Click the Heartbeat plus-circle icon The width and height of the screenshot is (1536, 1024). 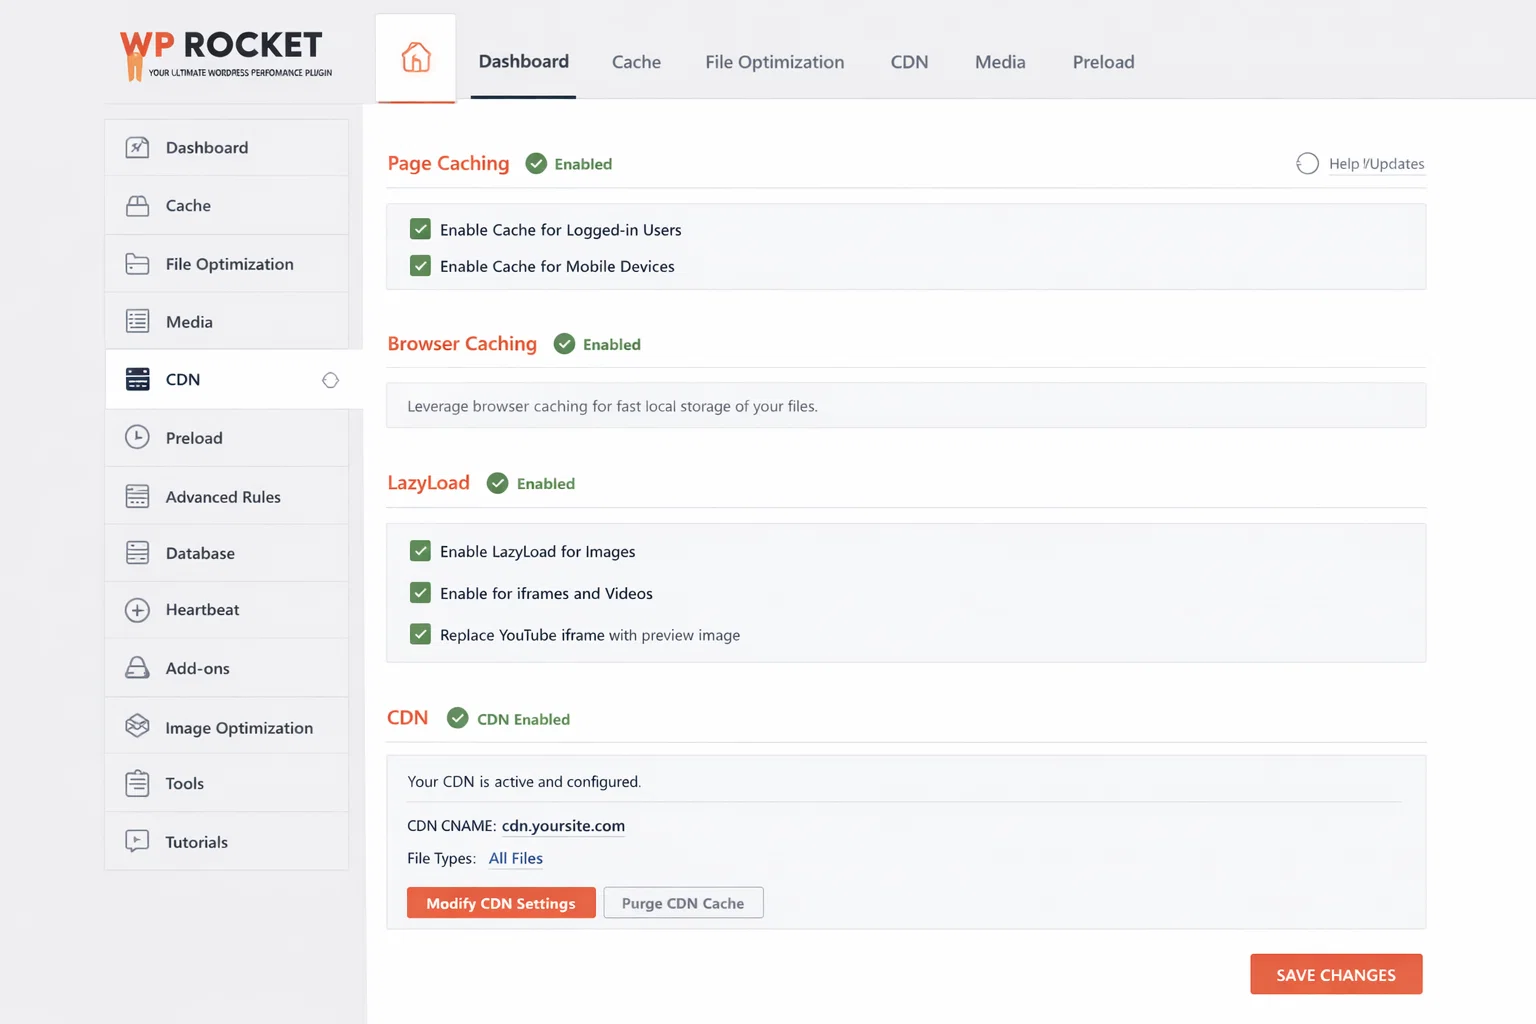[138, 610]
